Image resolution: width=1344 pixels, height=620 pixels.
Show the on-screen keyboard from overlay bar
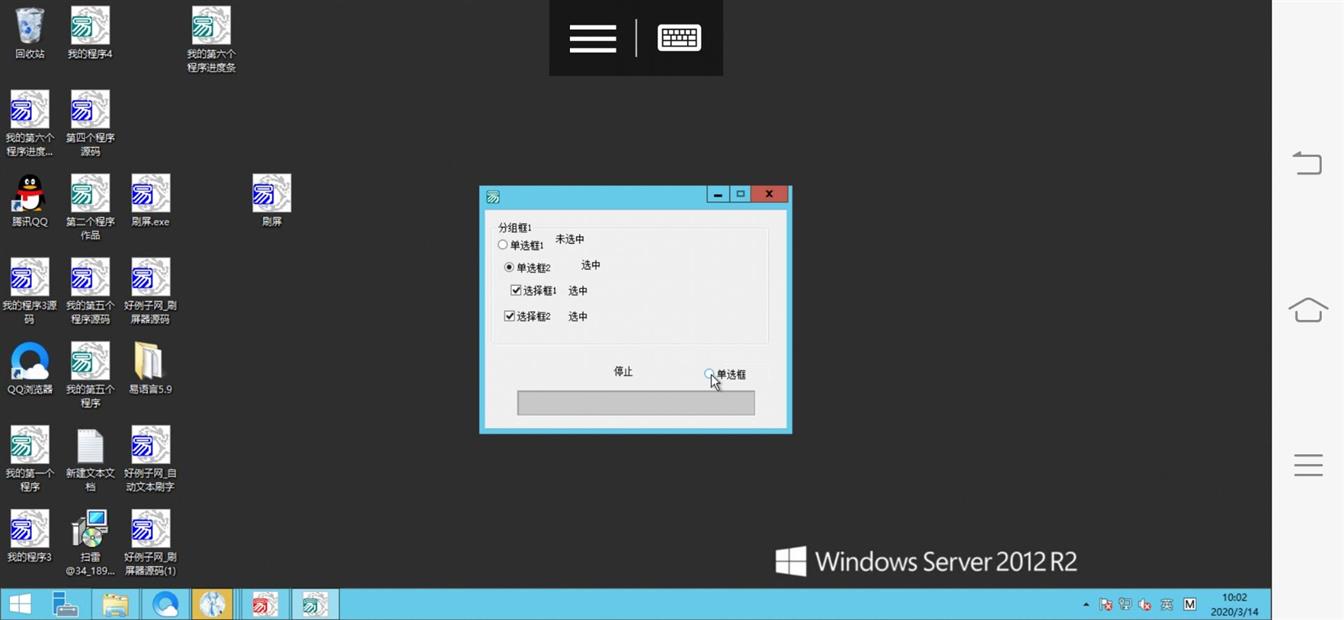679,38
